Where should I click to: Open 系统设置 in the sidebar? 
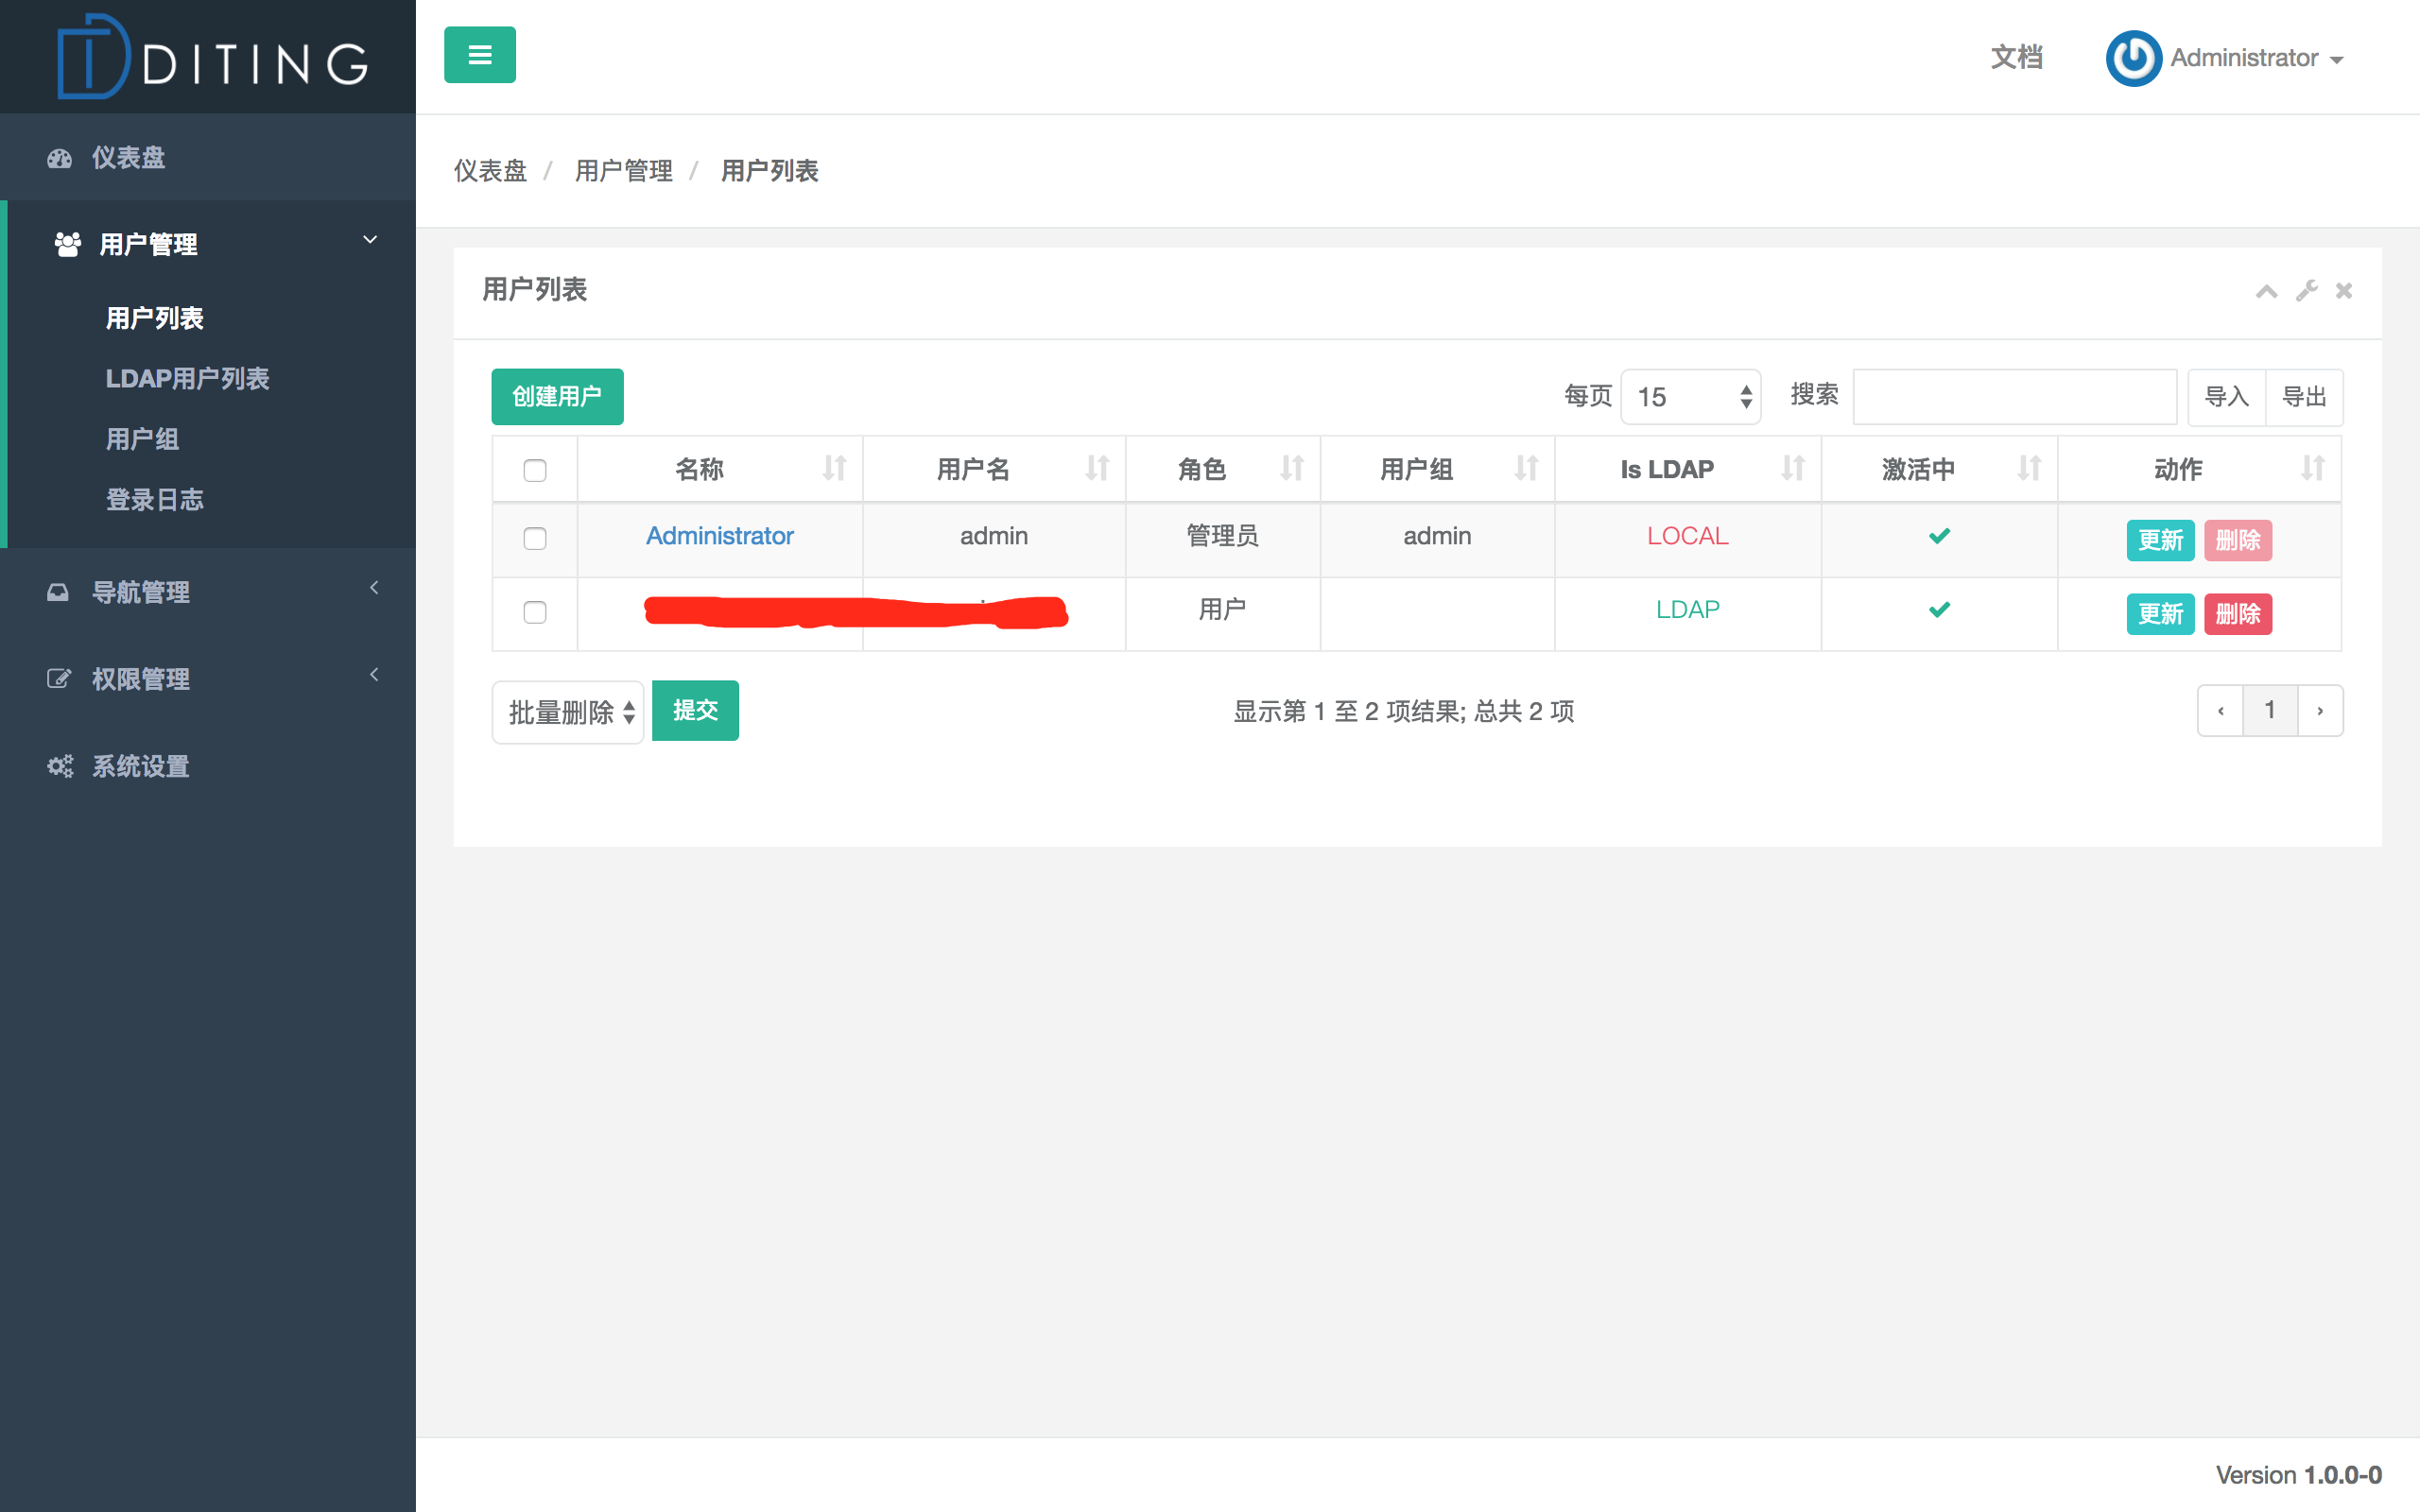pyautogui.click(x=140, y=766)
